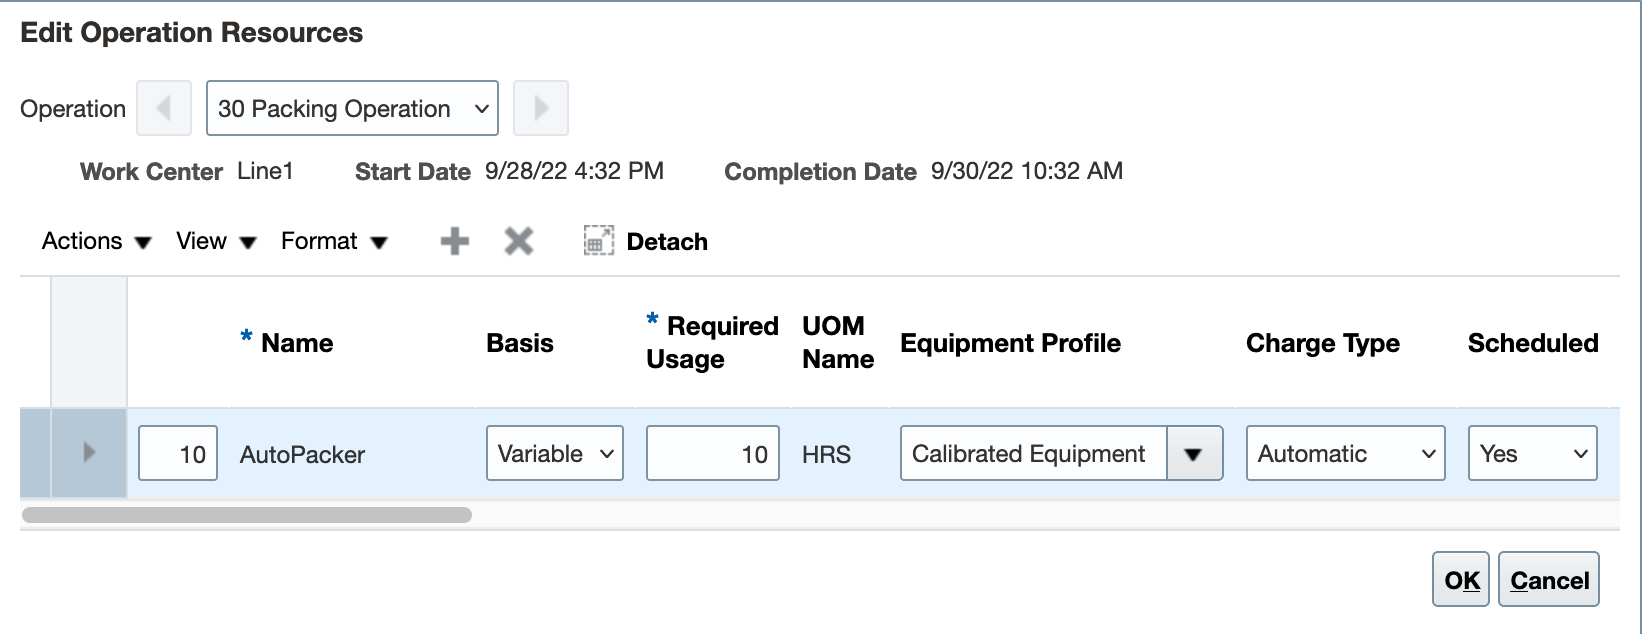Click the add resource plus icon
This screenshot has height=634, width=1642.
click(x=455, y=241)
